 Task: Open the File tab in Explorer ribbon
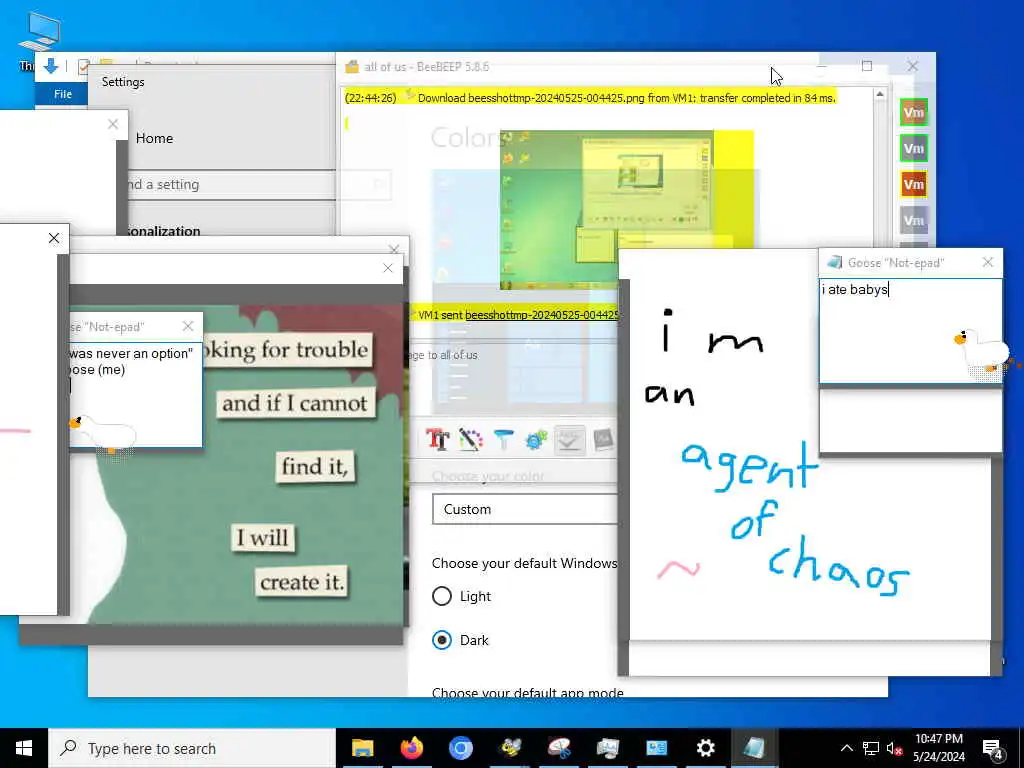point(63,94)
